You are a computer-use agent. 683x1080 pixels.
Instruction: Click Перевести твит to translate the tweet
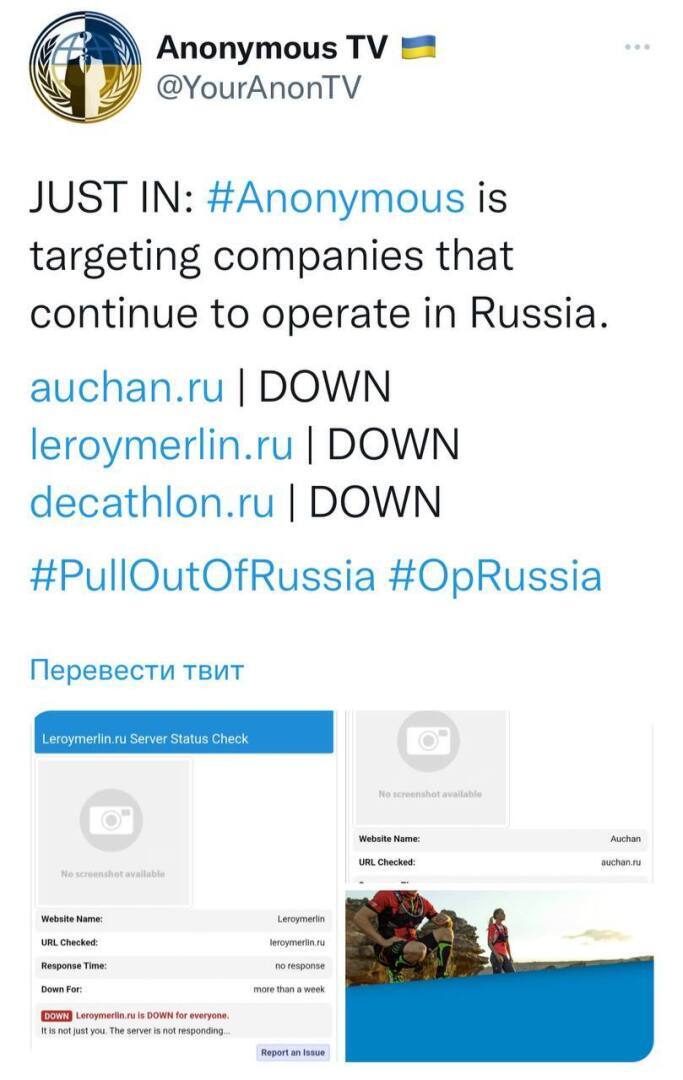pyautogui.click(x=137, y=669)
